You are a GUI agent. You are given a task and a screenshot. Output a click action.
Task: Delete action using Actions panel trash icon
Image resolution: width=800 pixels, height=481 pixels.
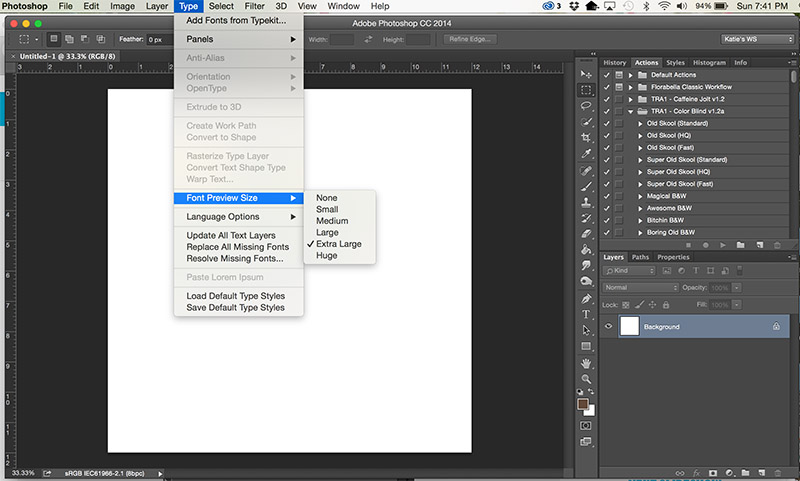tap(777, 245)
